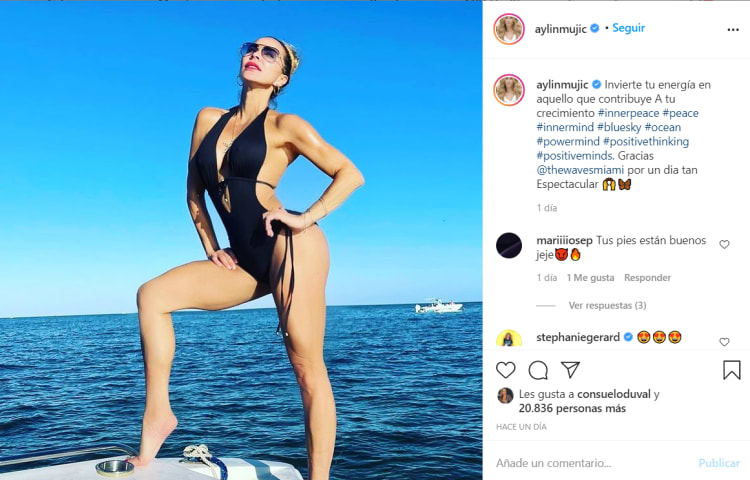Focus the Añade un comentario field
750x480 pixels.
[593, 463]
